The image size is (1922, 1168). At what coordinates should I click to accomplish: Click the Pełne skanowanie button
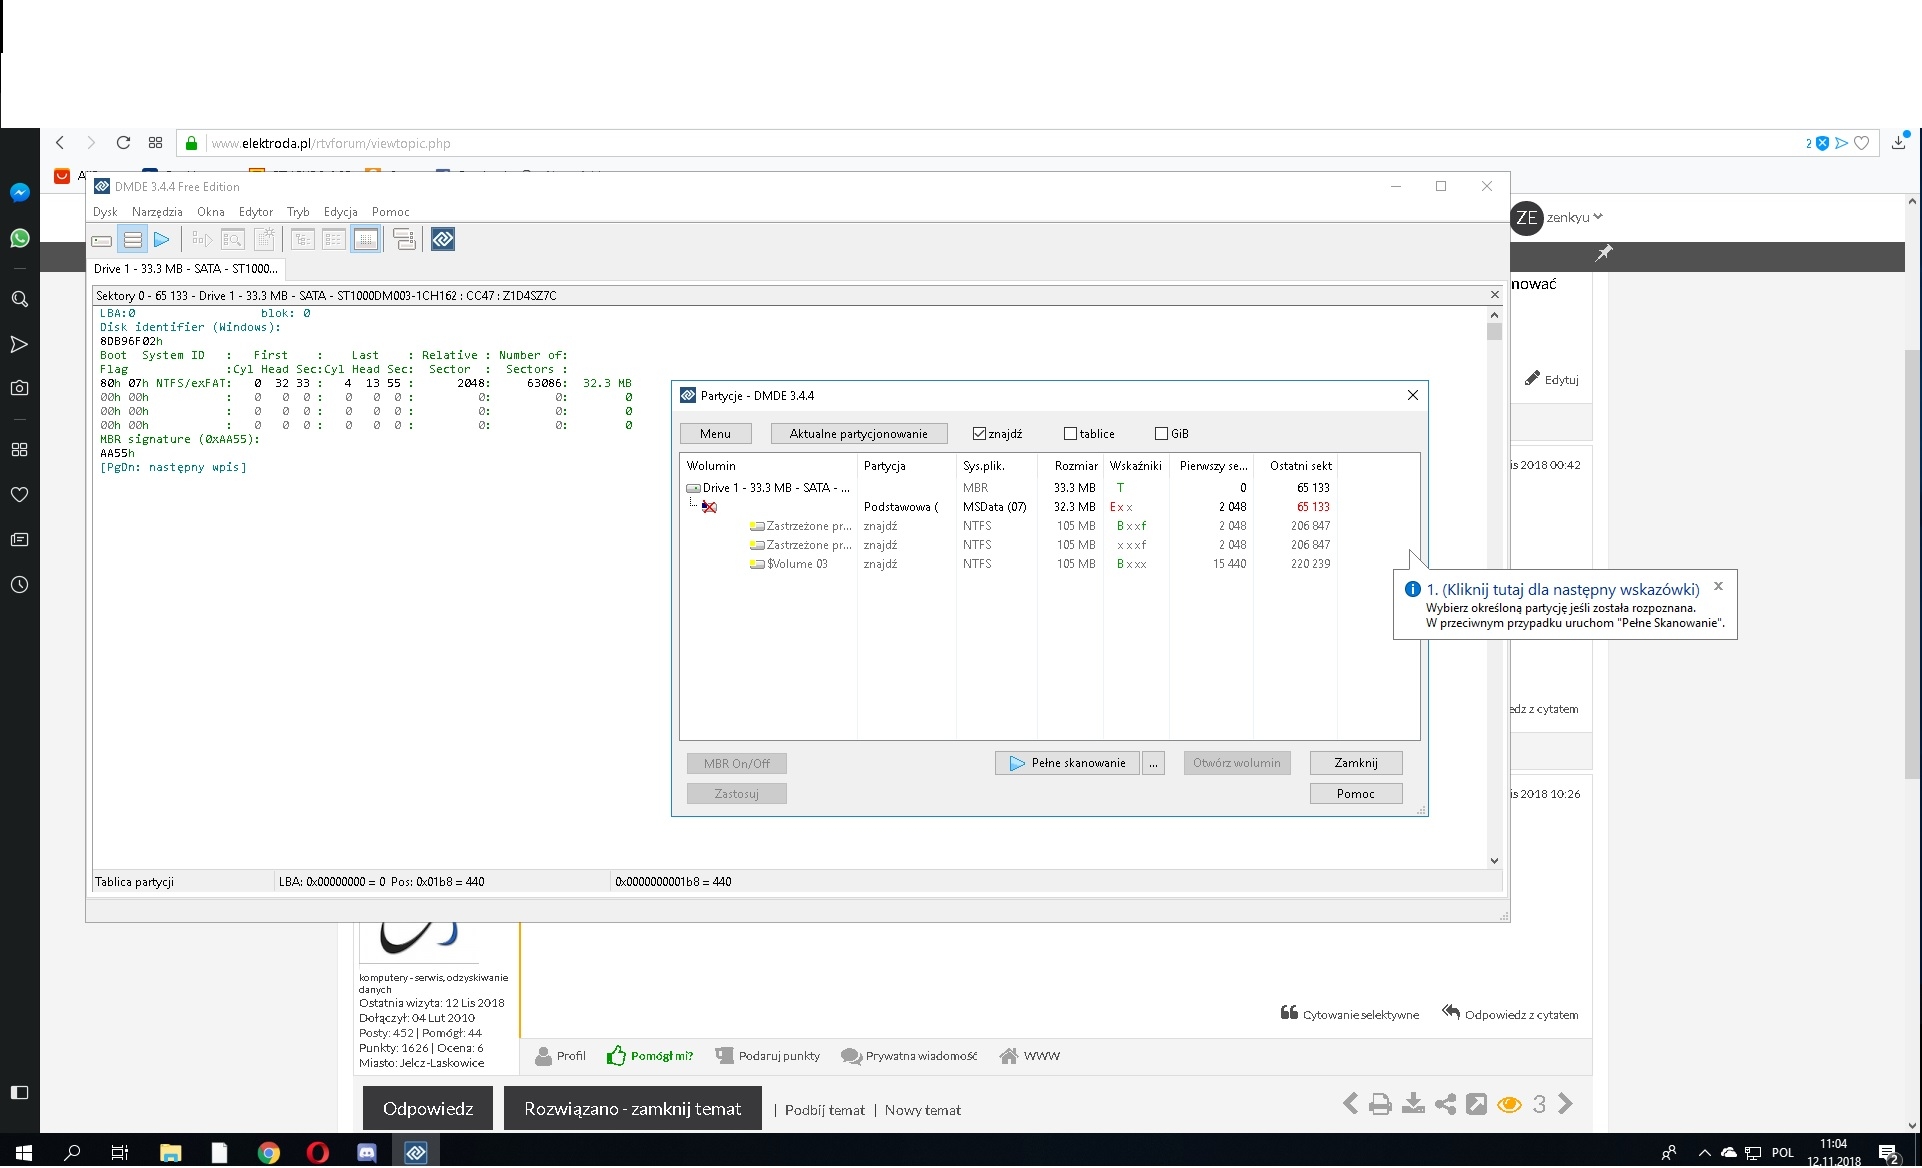point(1067,763)
